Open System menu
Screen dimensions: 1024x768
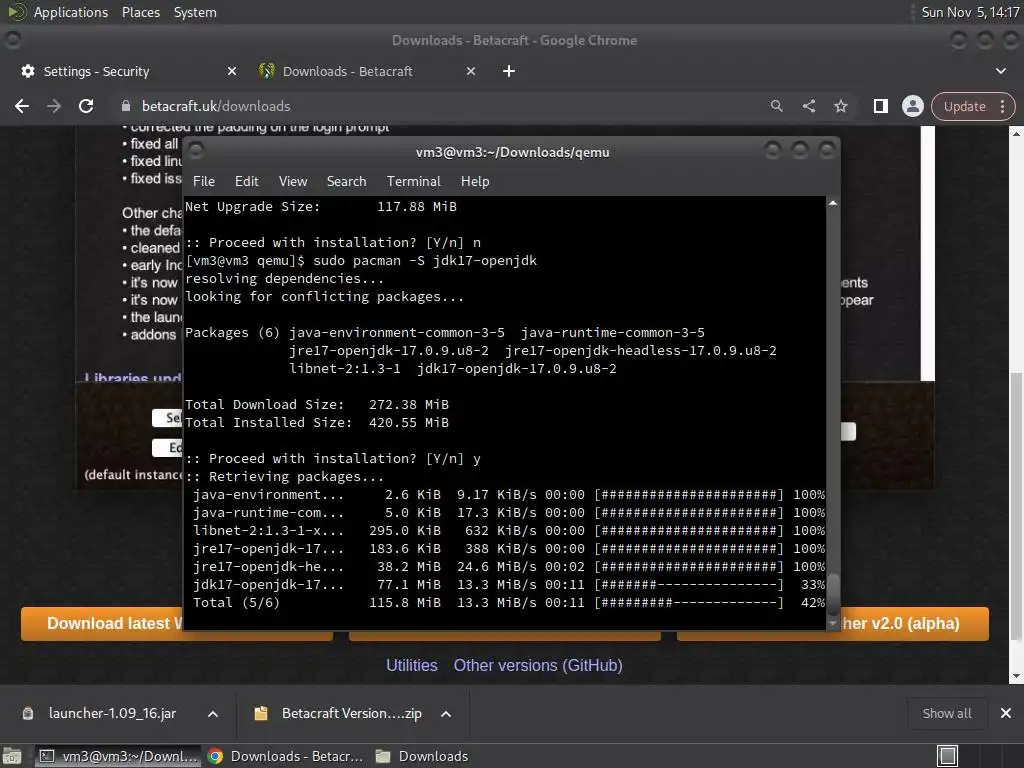coord(195,12)
